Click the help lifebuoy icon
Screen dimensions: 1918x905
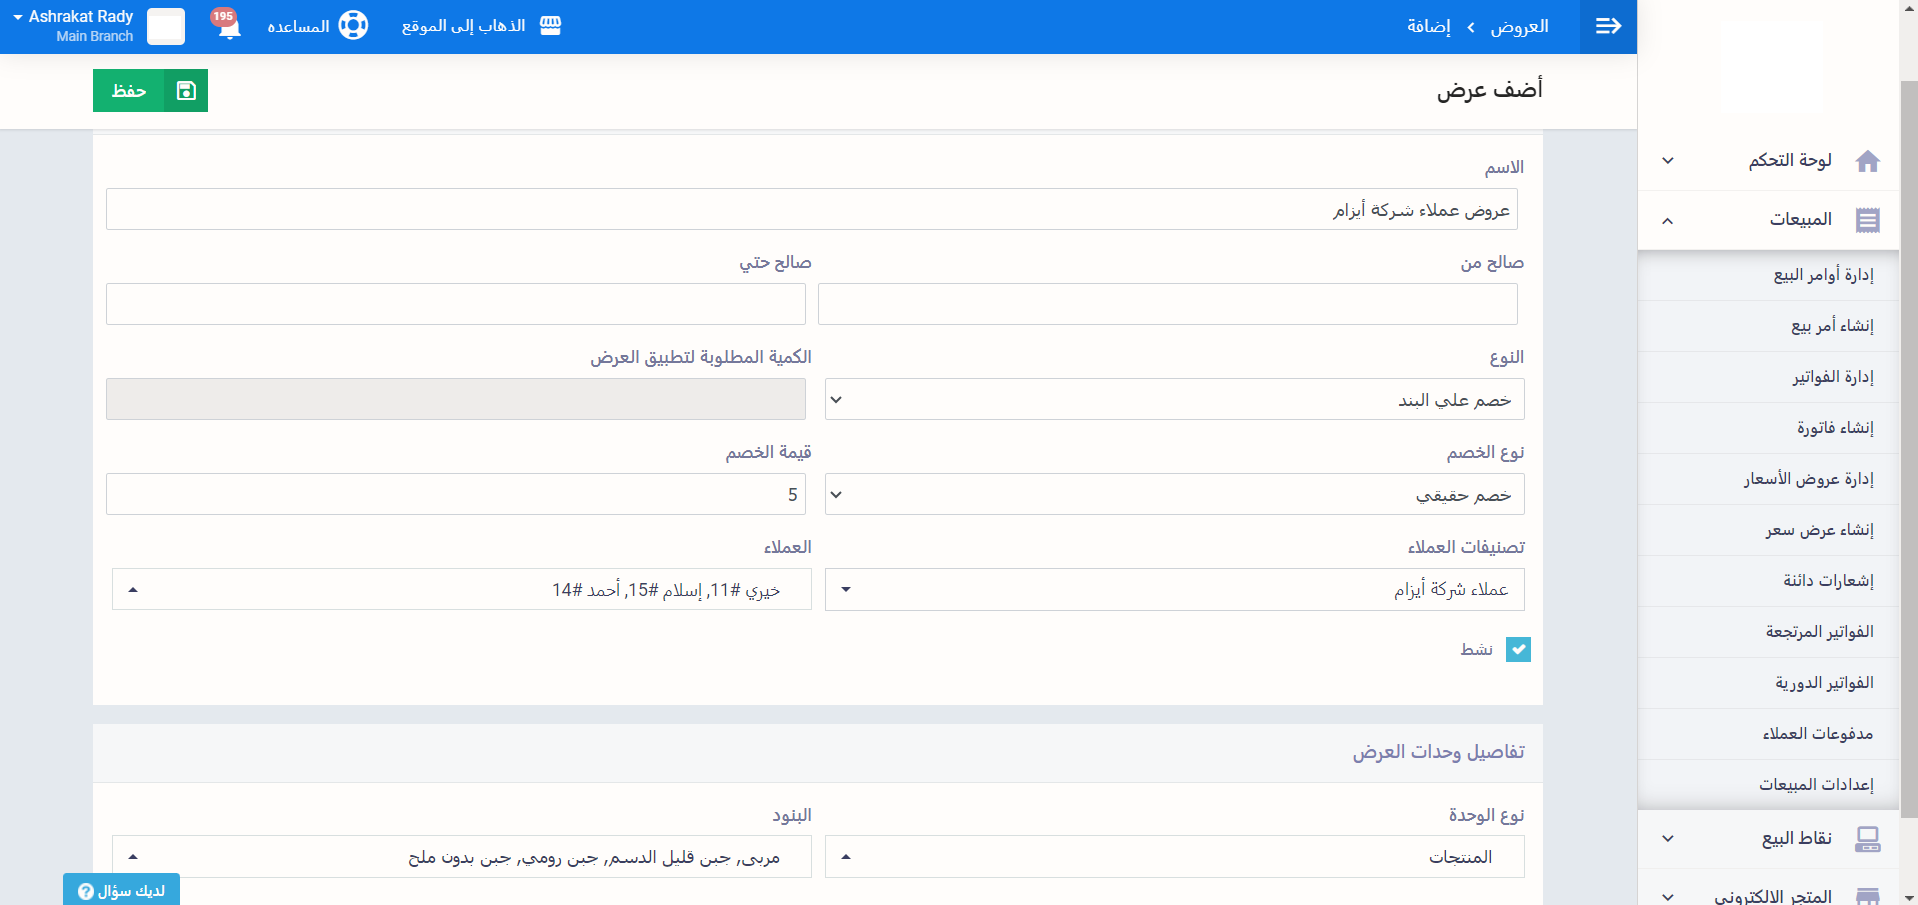[353, 25]
